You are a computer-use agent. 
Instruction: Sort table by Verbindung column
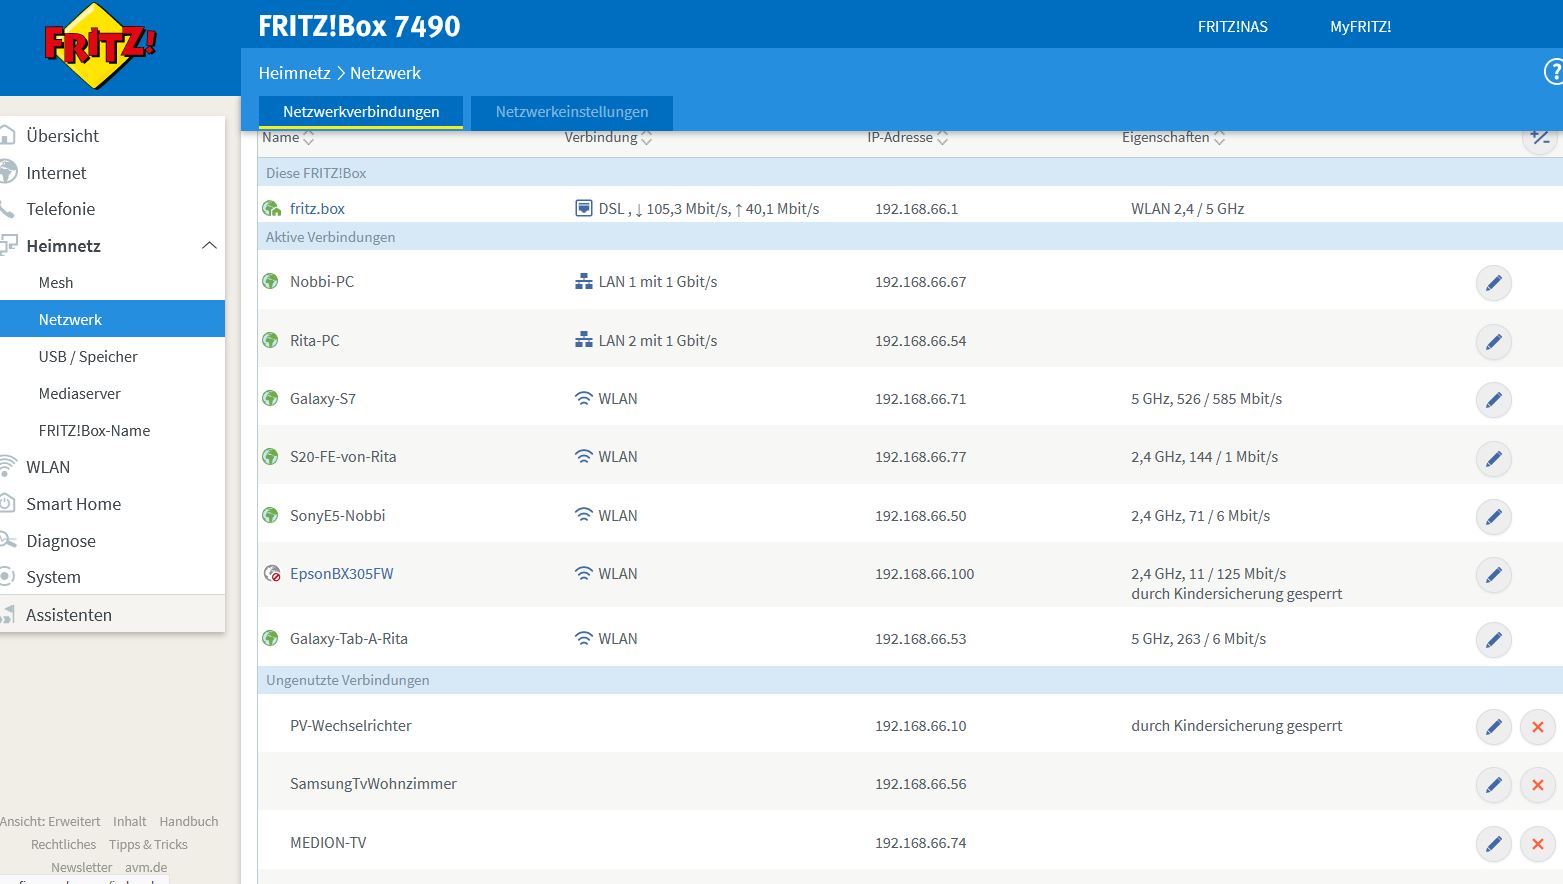[608, 138]
